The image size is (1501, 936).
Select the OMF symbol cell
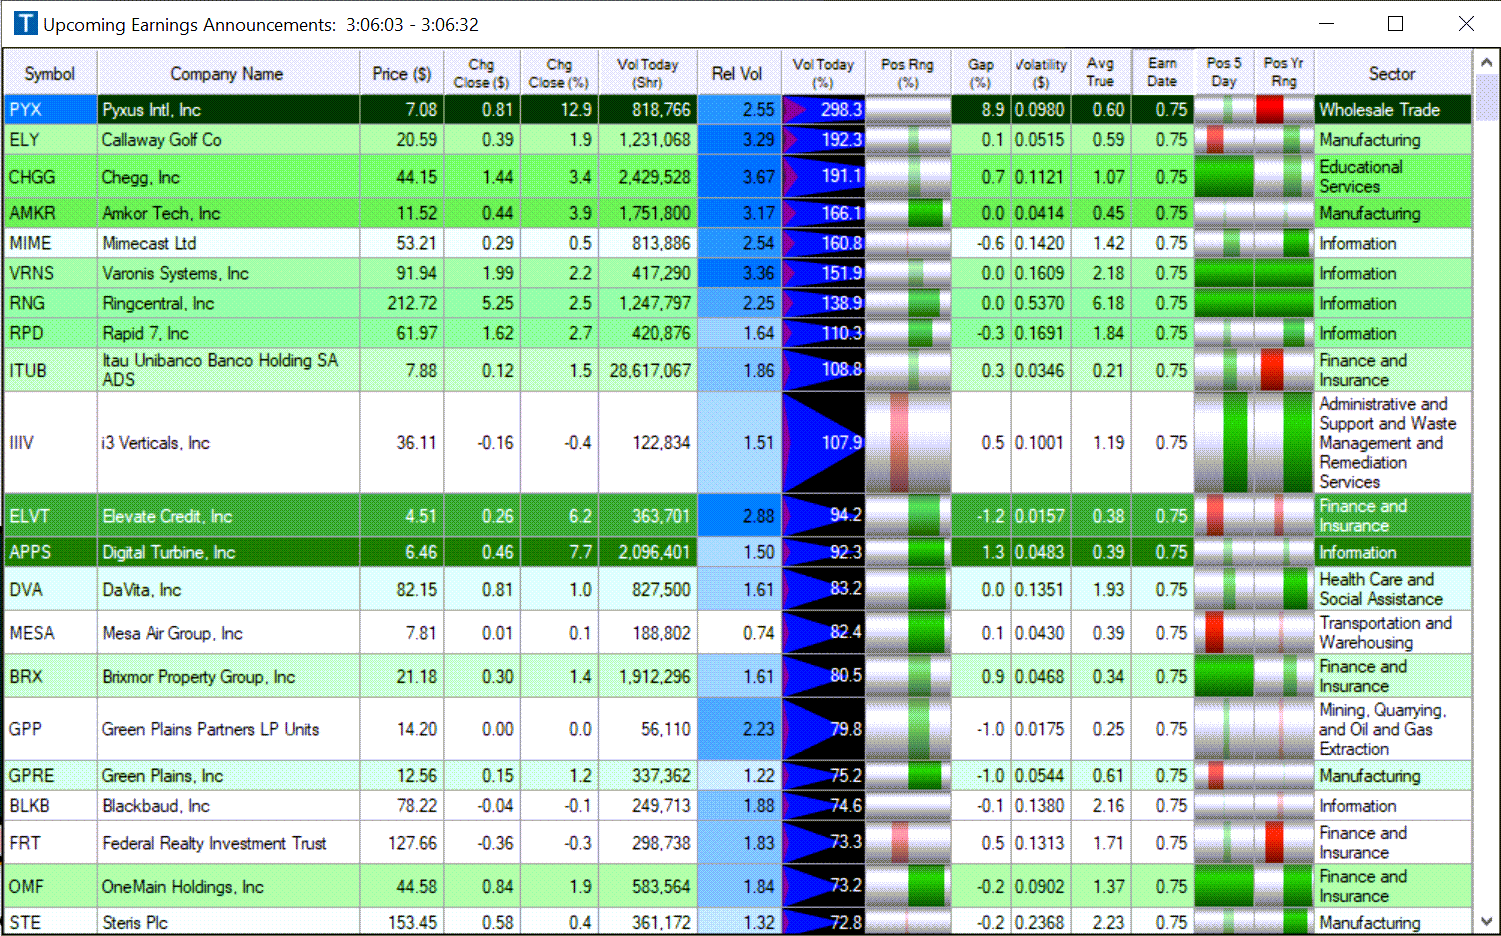[50, 887]
